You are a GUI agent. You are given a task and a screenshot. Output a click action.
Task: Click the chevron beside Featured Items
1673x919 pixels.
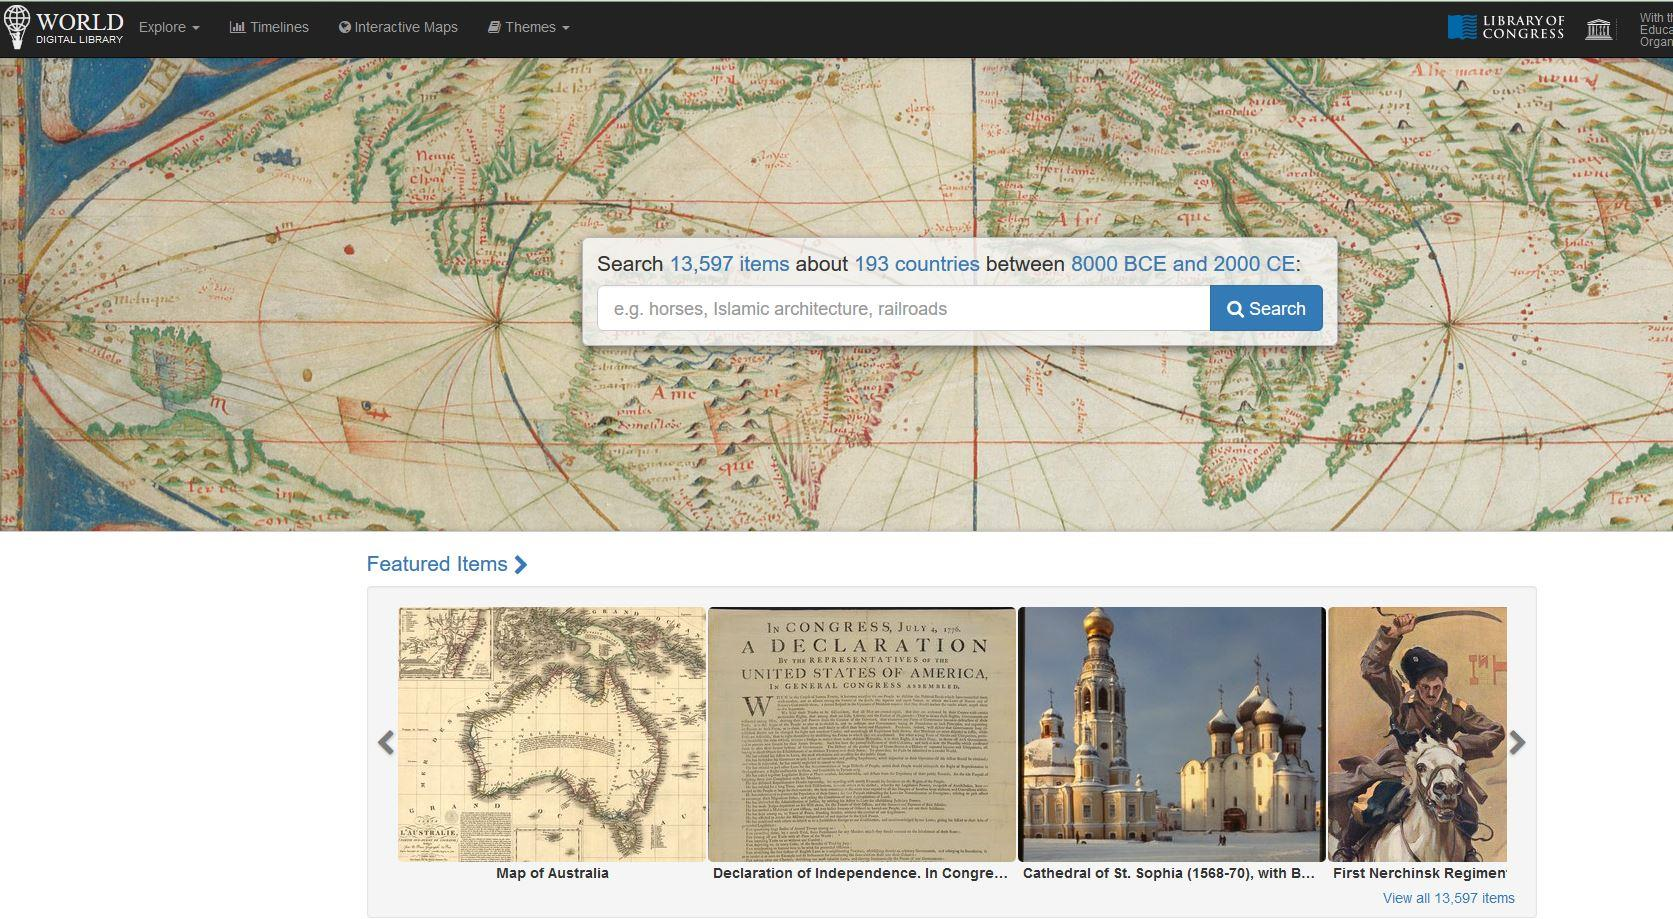(520, 565)
